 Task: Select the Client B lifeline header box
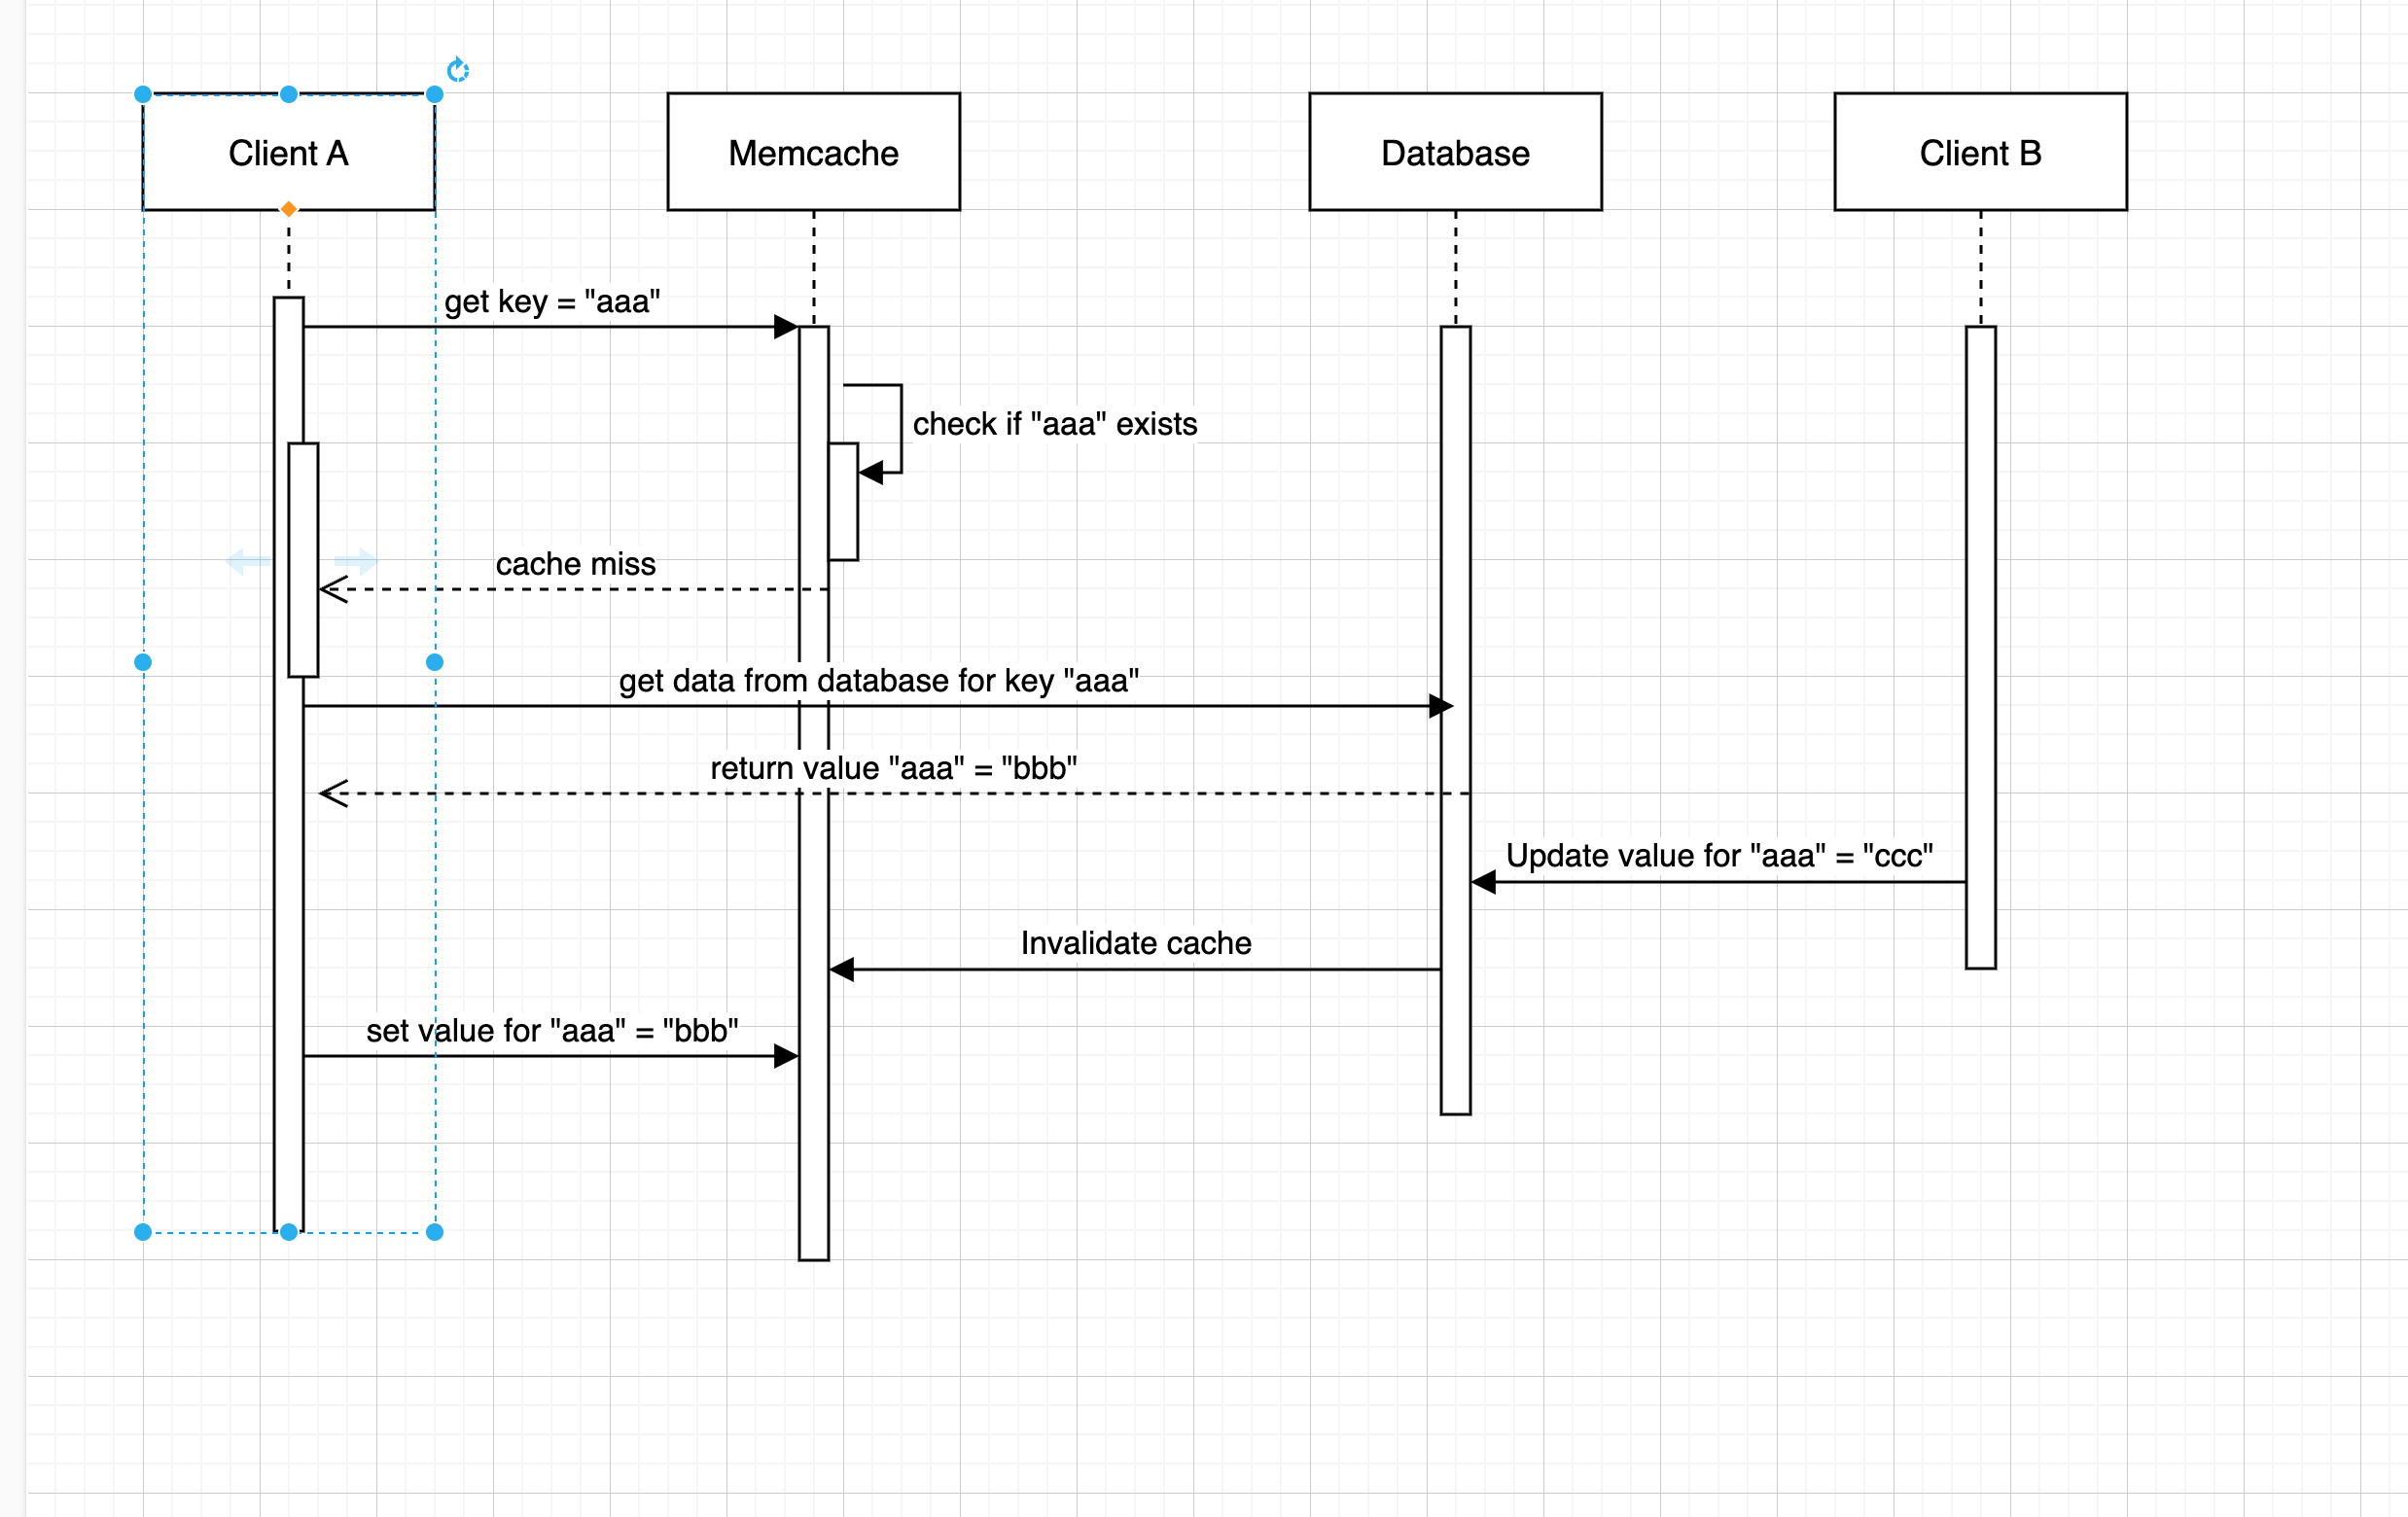tap(1980, 152)
